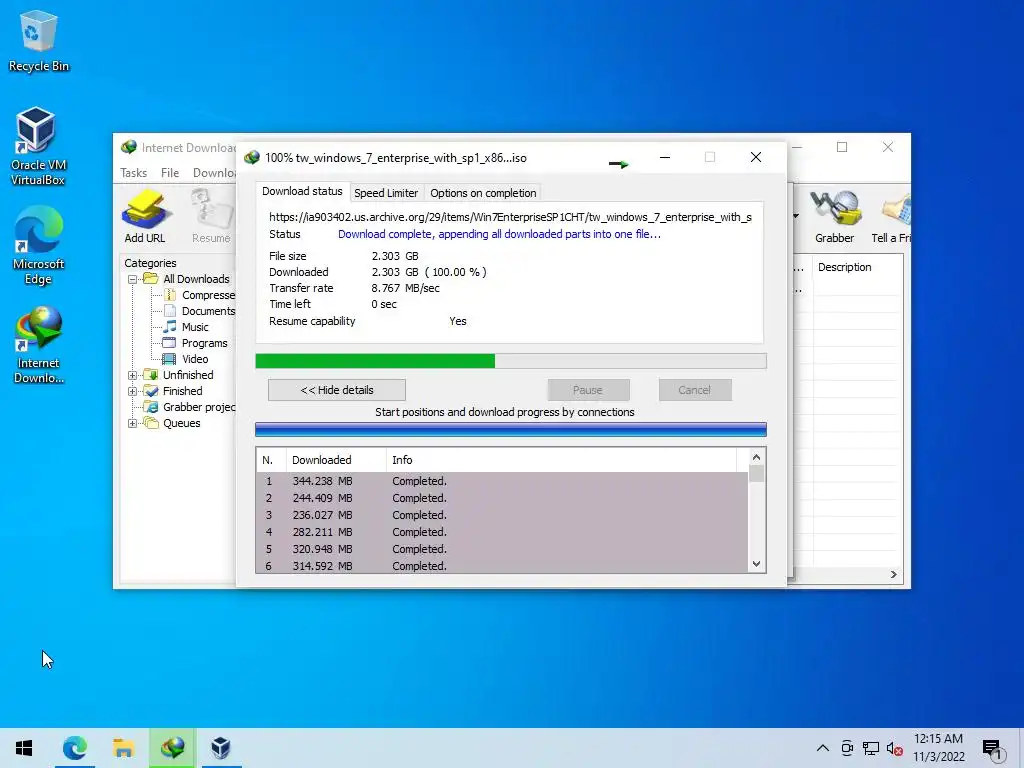
Task: Select connection row with 314.592 MB
Action: click(502, 566)
